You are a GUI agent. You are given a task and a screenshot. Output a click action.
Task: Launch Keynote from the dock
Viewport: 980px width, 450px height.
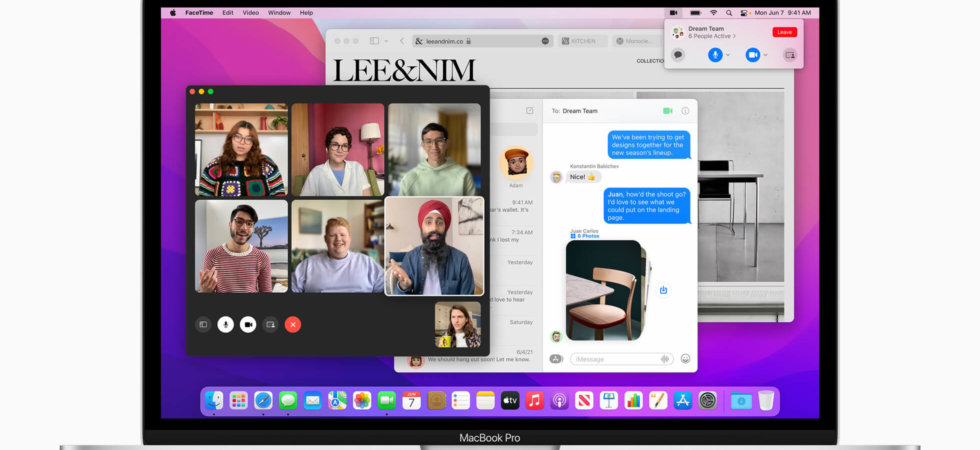609,400
